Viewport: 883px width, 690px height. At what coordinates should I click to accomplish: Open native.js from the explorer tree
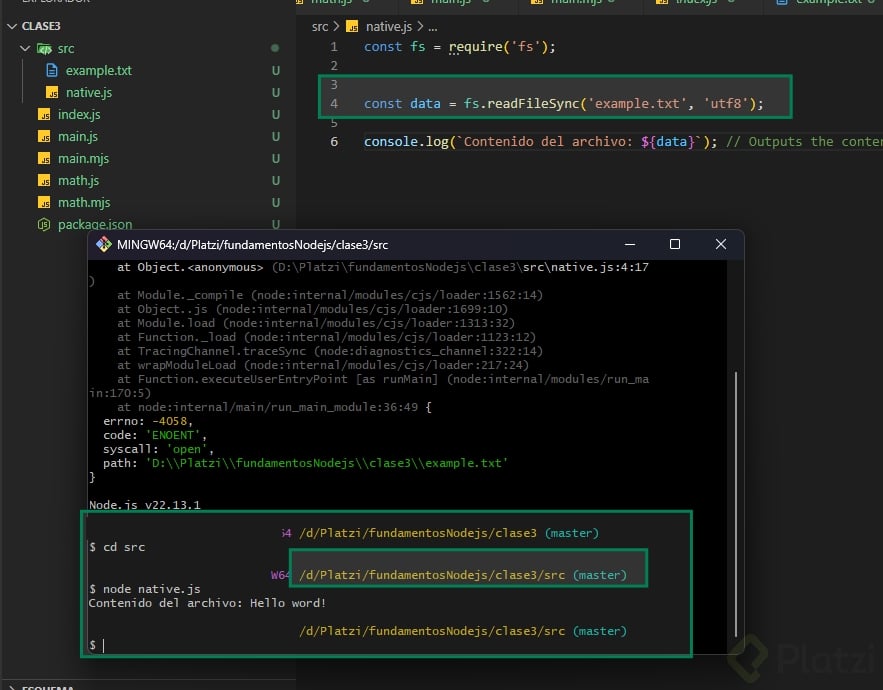pos(88,93)
